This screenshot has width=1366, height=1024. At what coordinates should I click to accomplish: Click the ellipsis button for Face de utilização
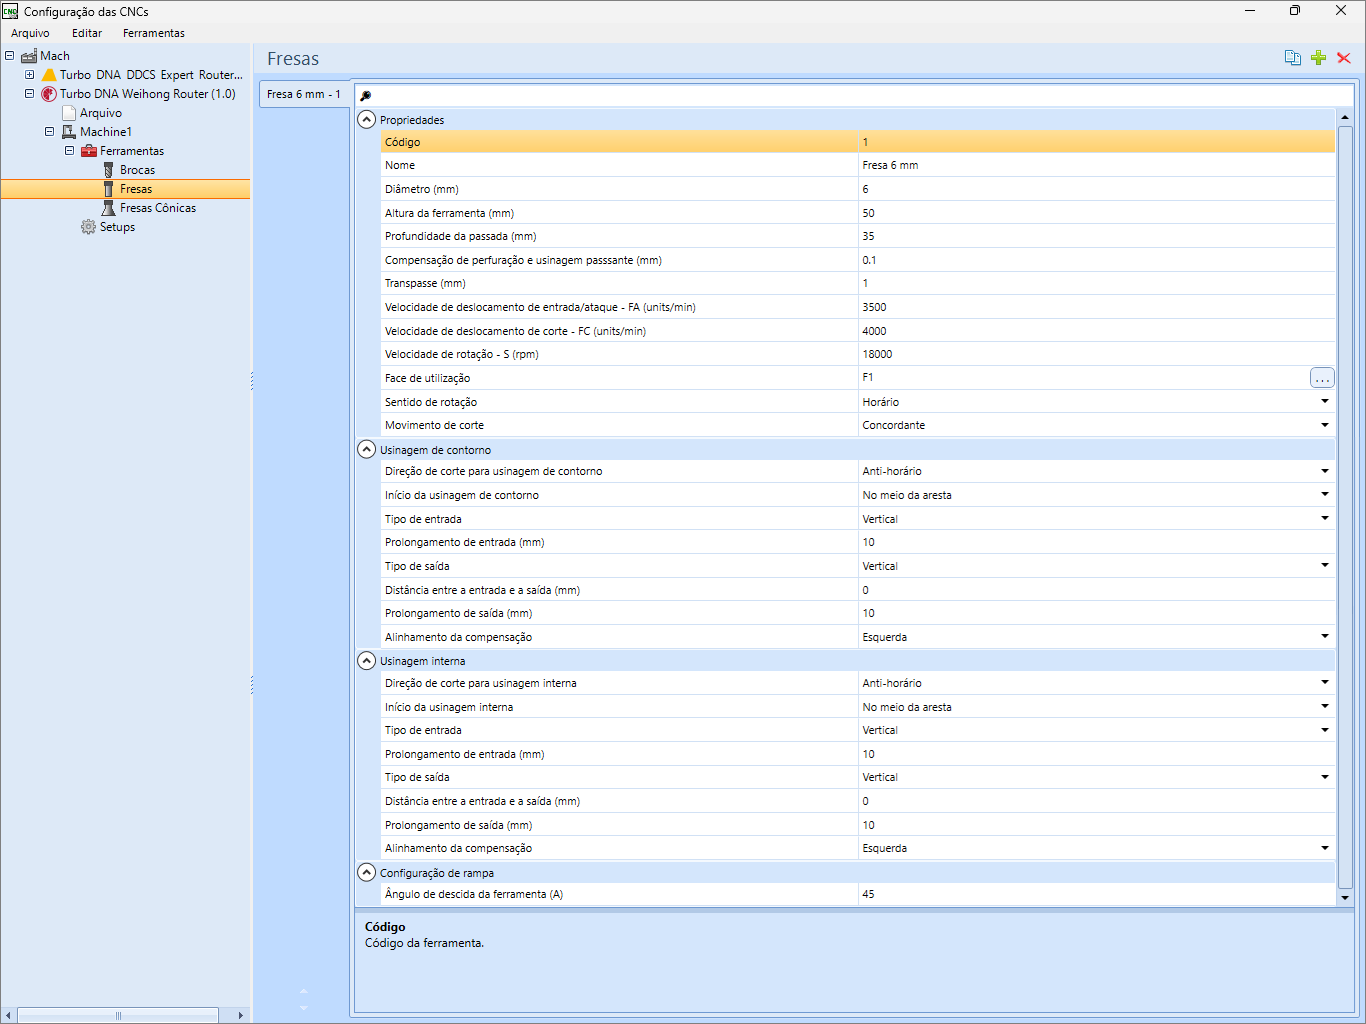pos(1322,378)
